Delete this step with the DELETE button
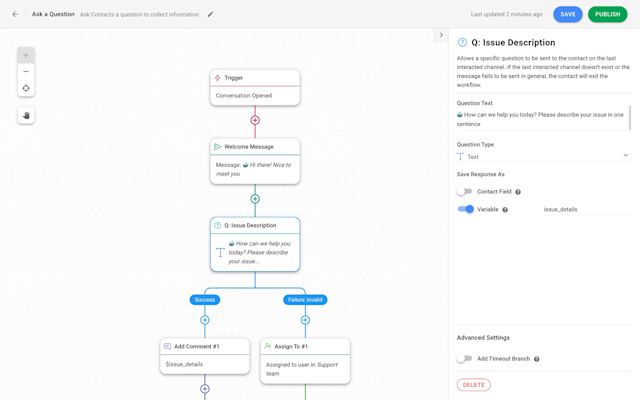640x400 pixels. (x=473, y=385)
